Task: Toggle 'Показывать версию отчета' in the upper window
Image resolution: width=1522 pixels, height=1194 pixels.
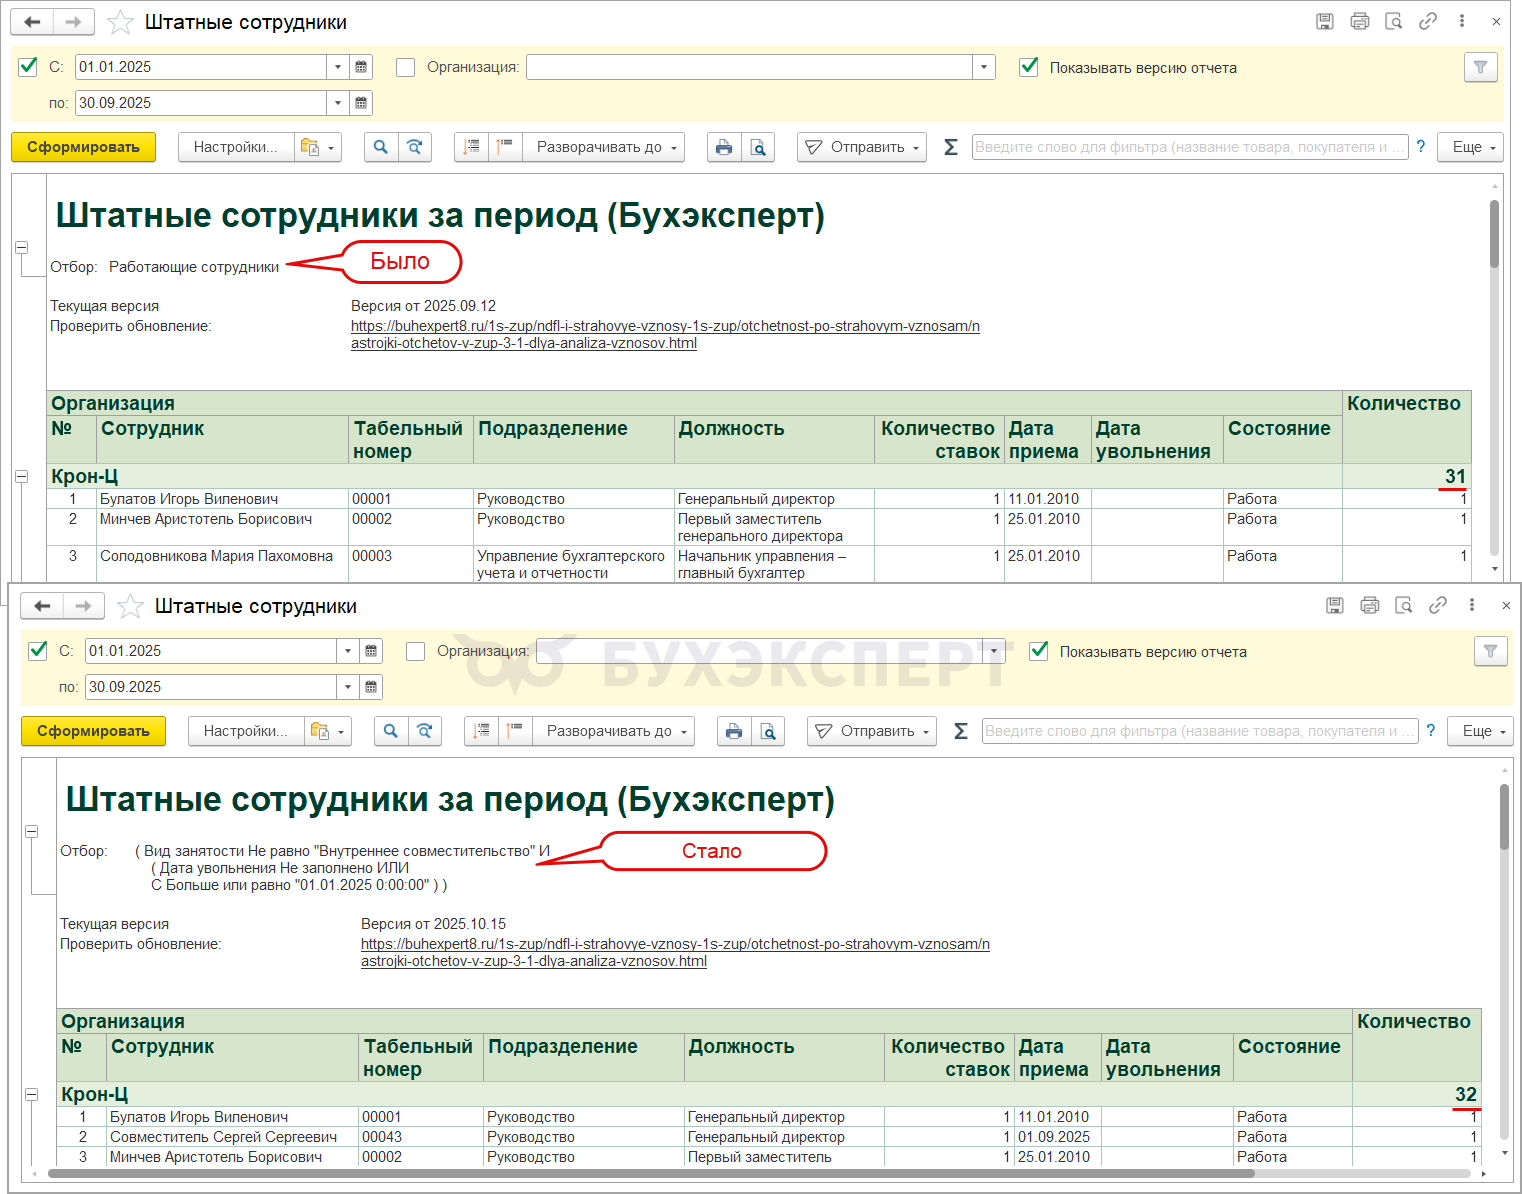Action: coord(1028,67)
